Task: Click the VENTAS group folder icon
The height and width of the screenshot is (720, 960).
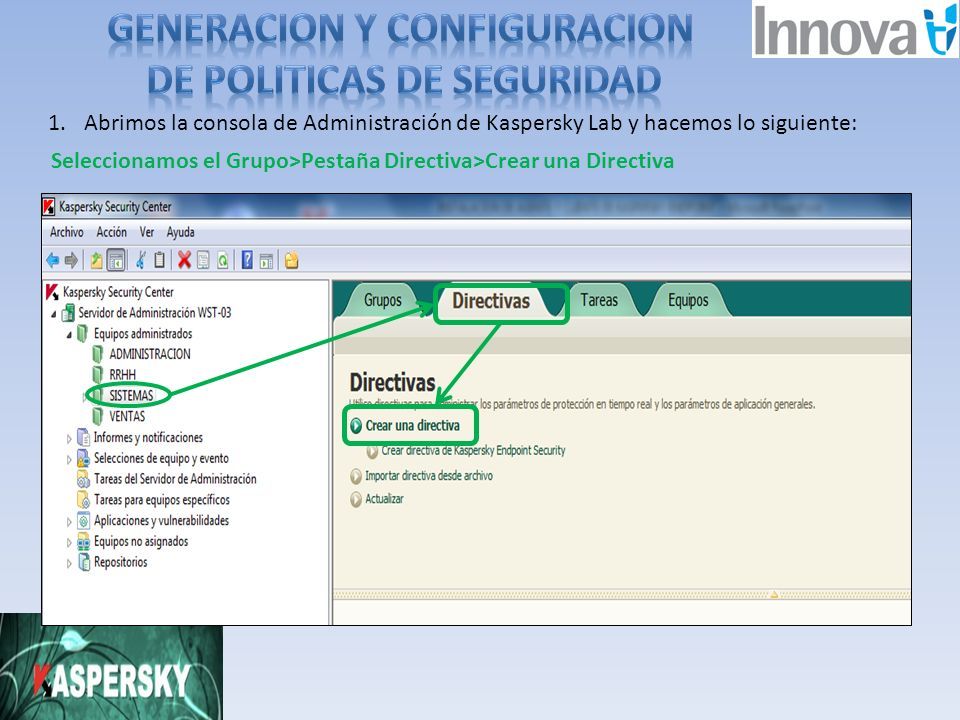Action: (x=98, y=416)
